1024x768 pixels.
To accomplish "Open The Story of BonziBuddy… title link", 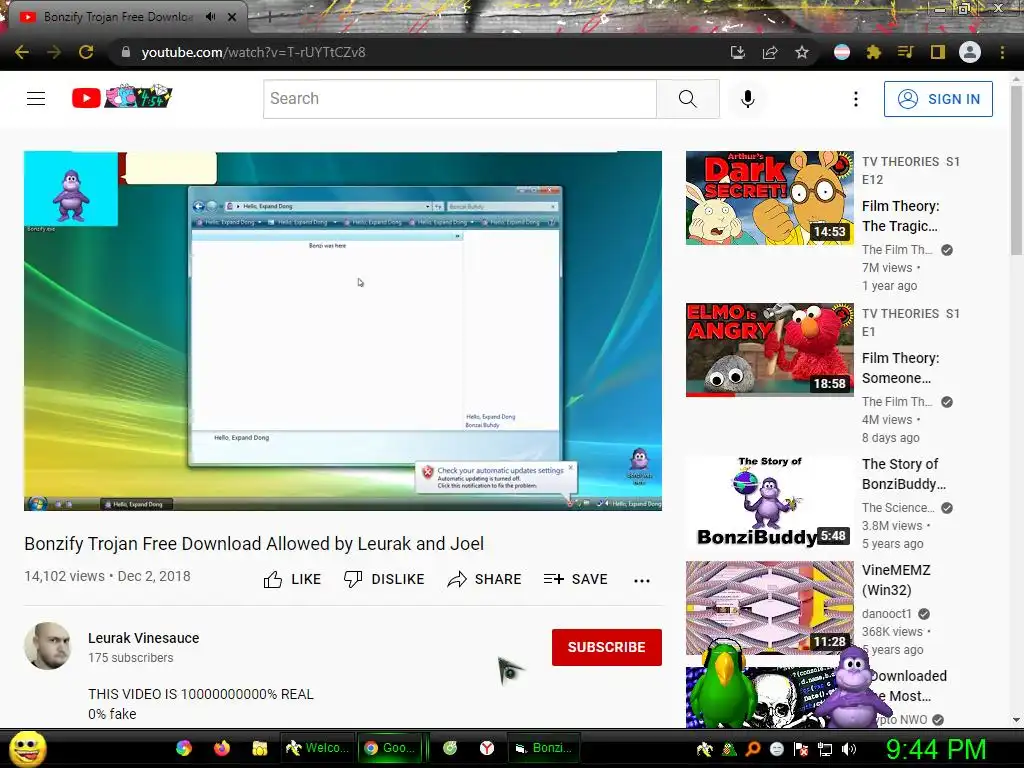I will (x=904, y=474).
